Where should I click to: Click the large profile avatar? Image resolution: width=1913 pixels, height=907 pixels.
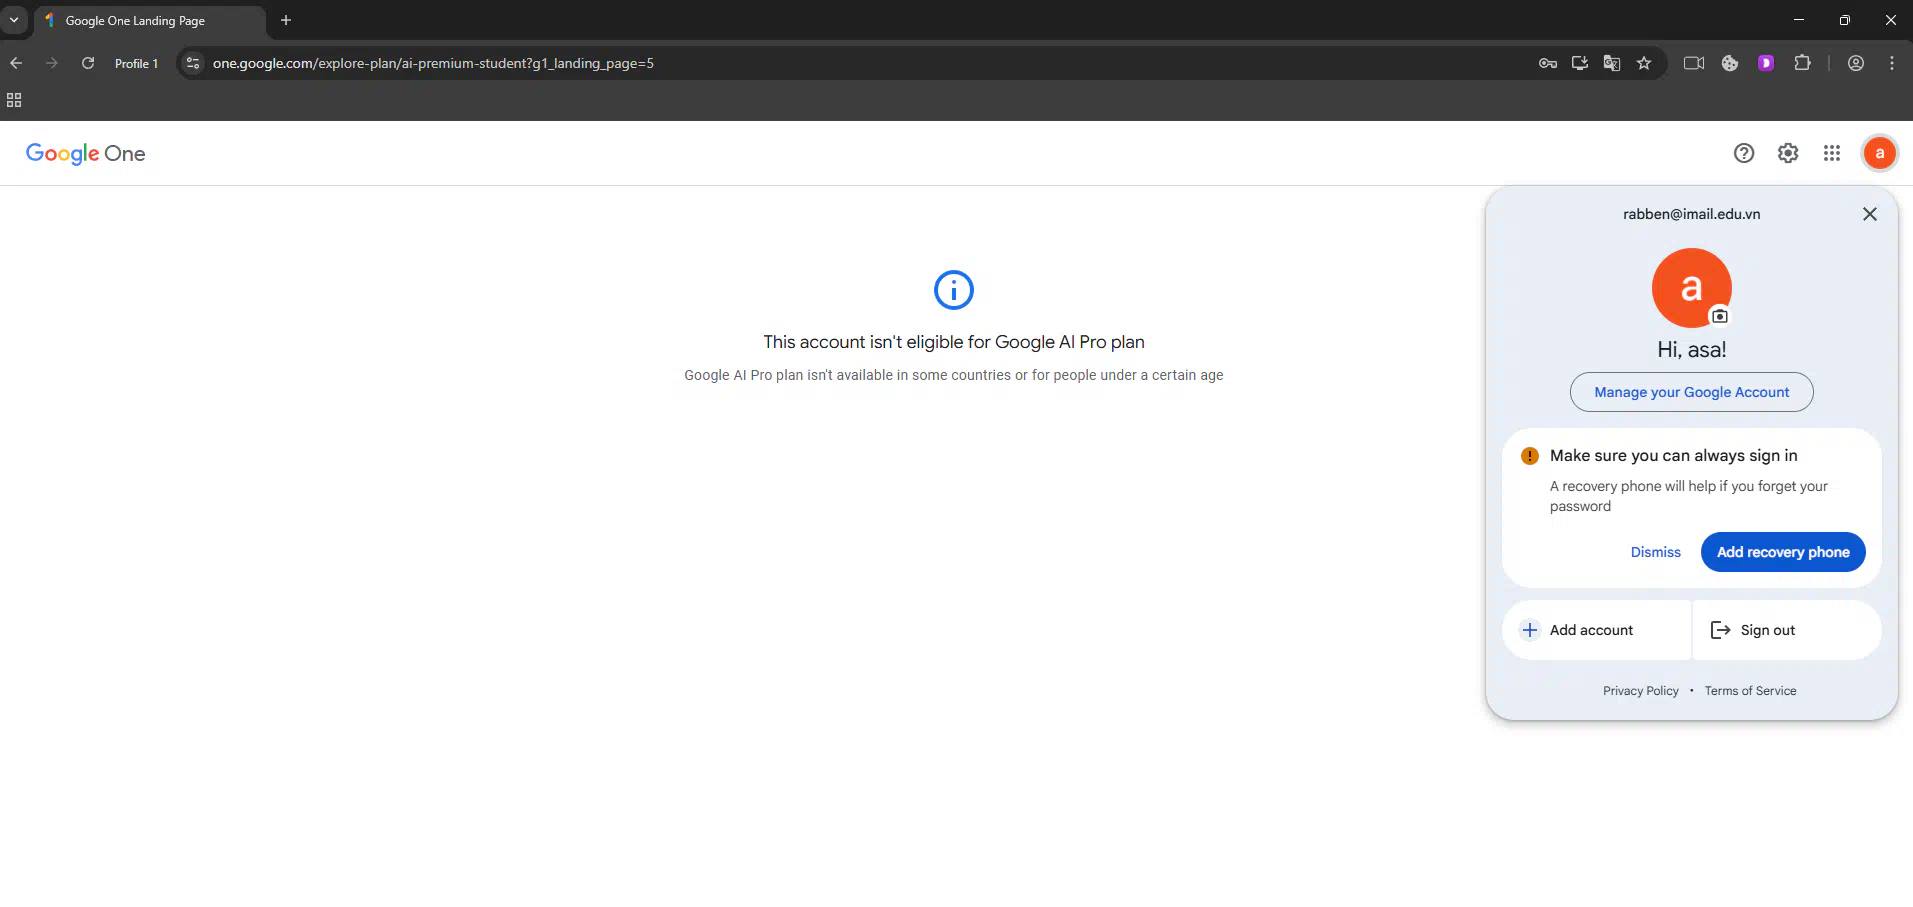coord(1692,288)
